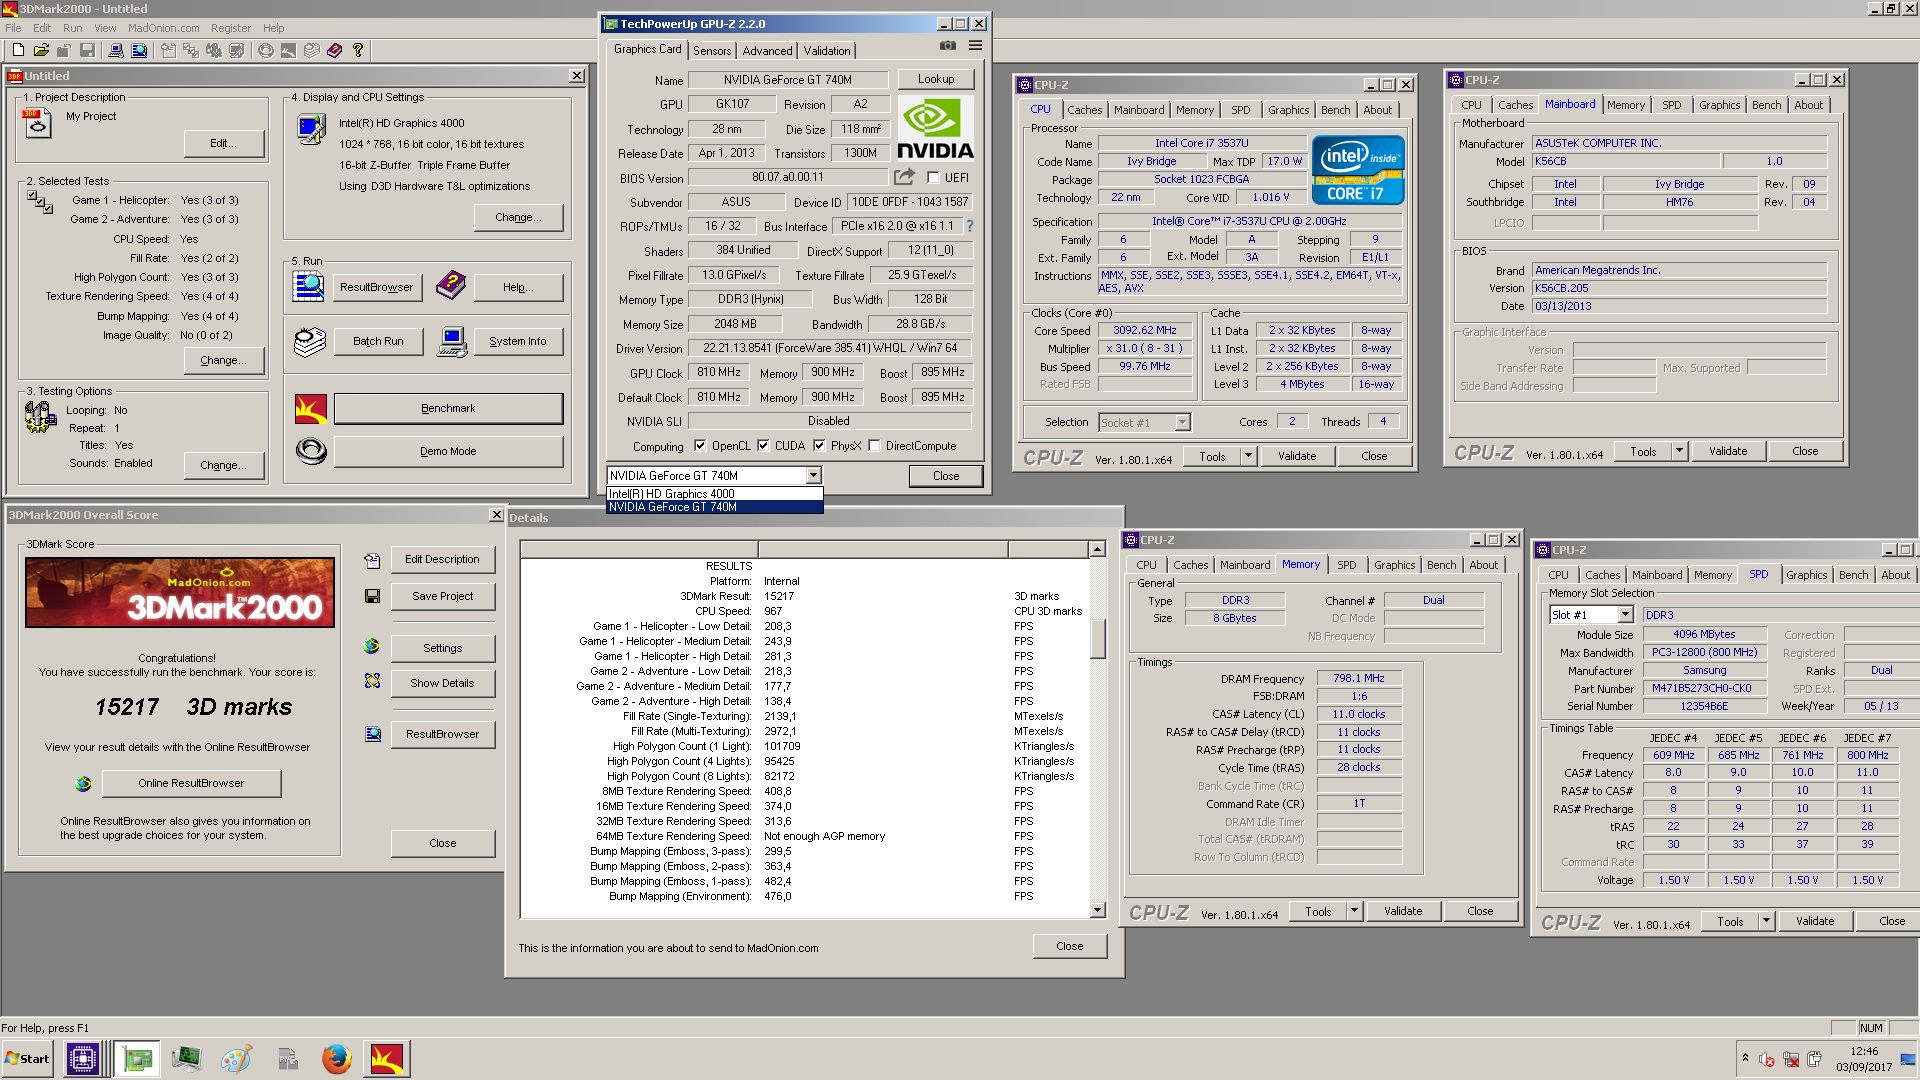Click the Save Project button
1920x1080 pixels.
442,596
